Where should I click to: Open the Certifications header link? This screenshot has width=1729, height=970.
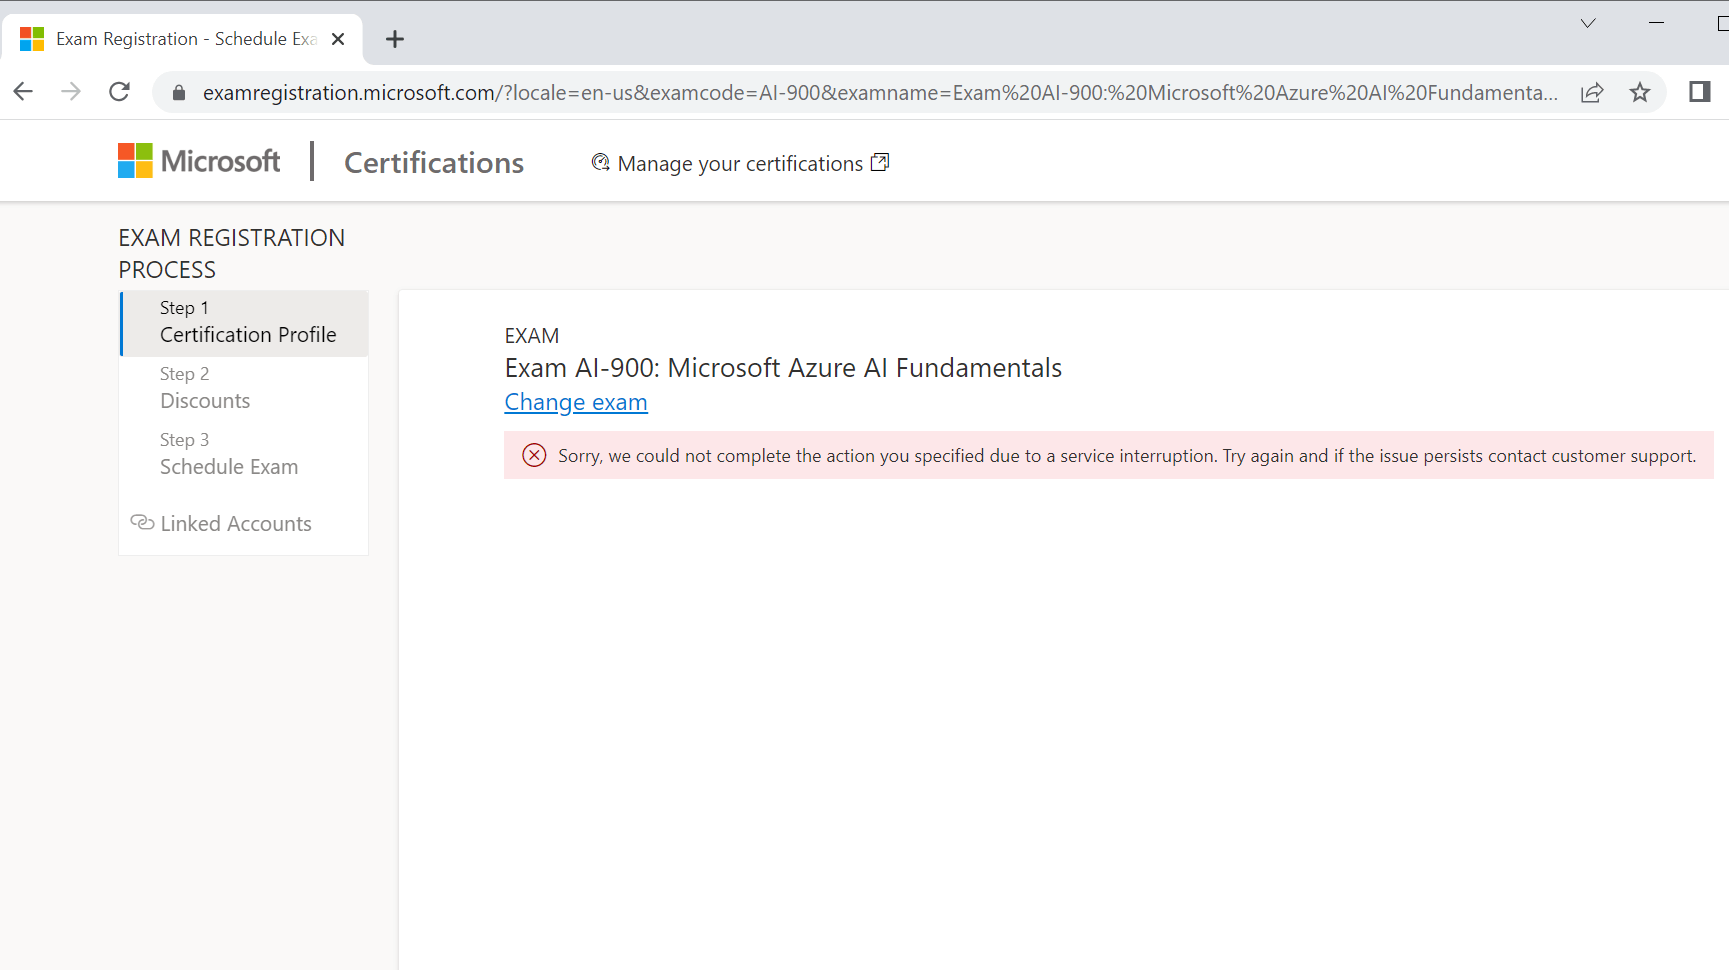point(434,163)
